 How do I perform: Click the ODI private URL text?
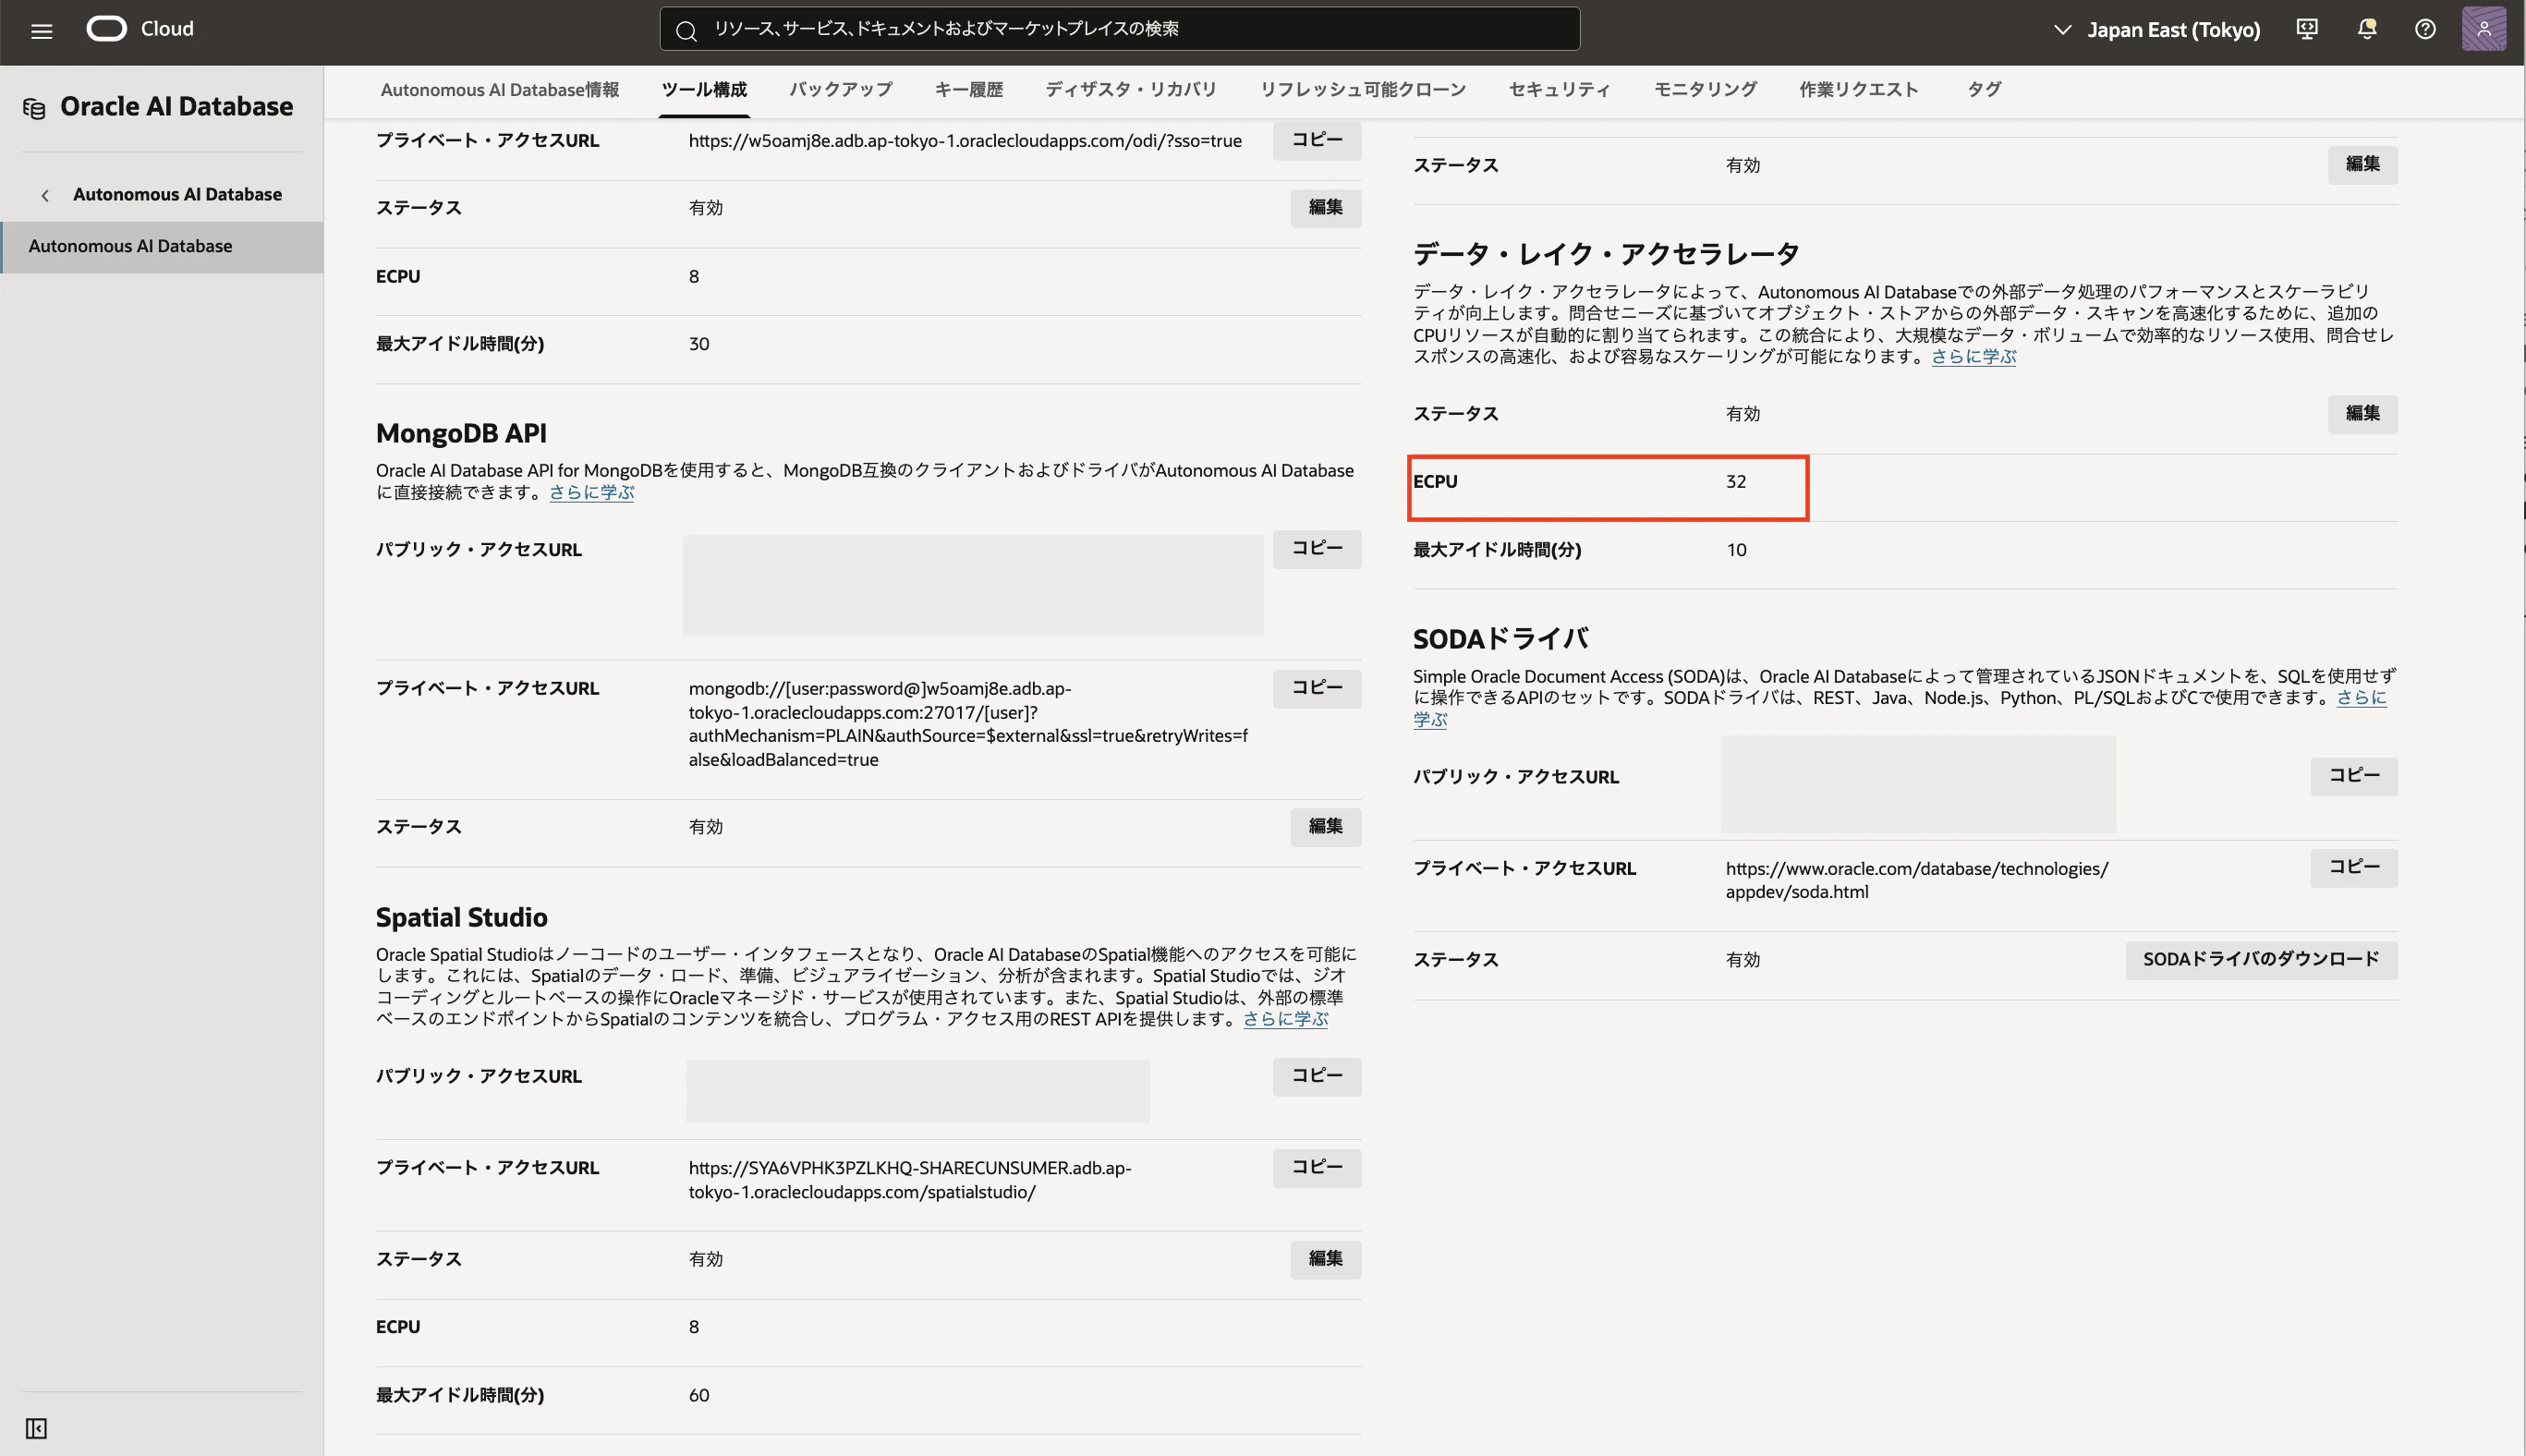[x=965, y=141]
